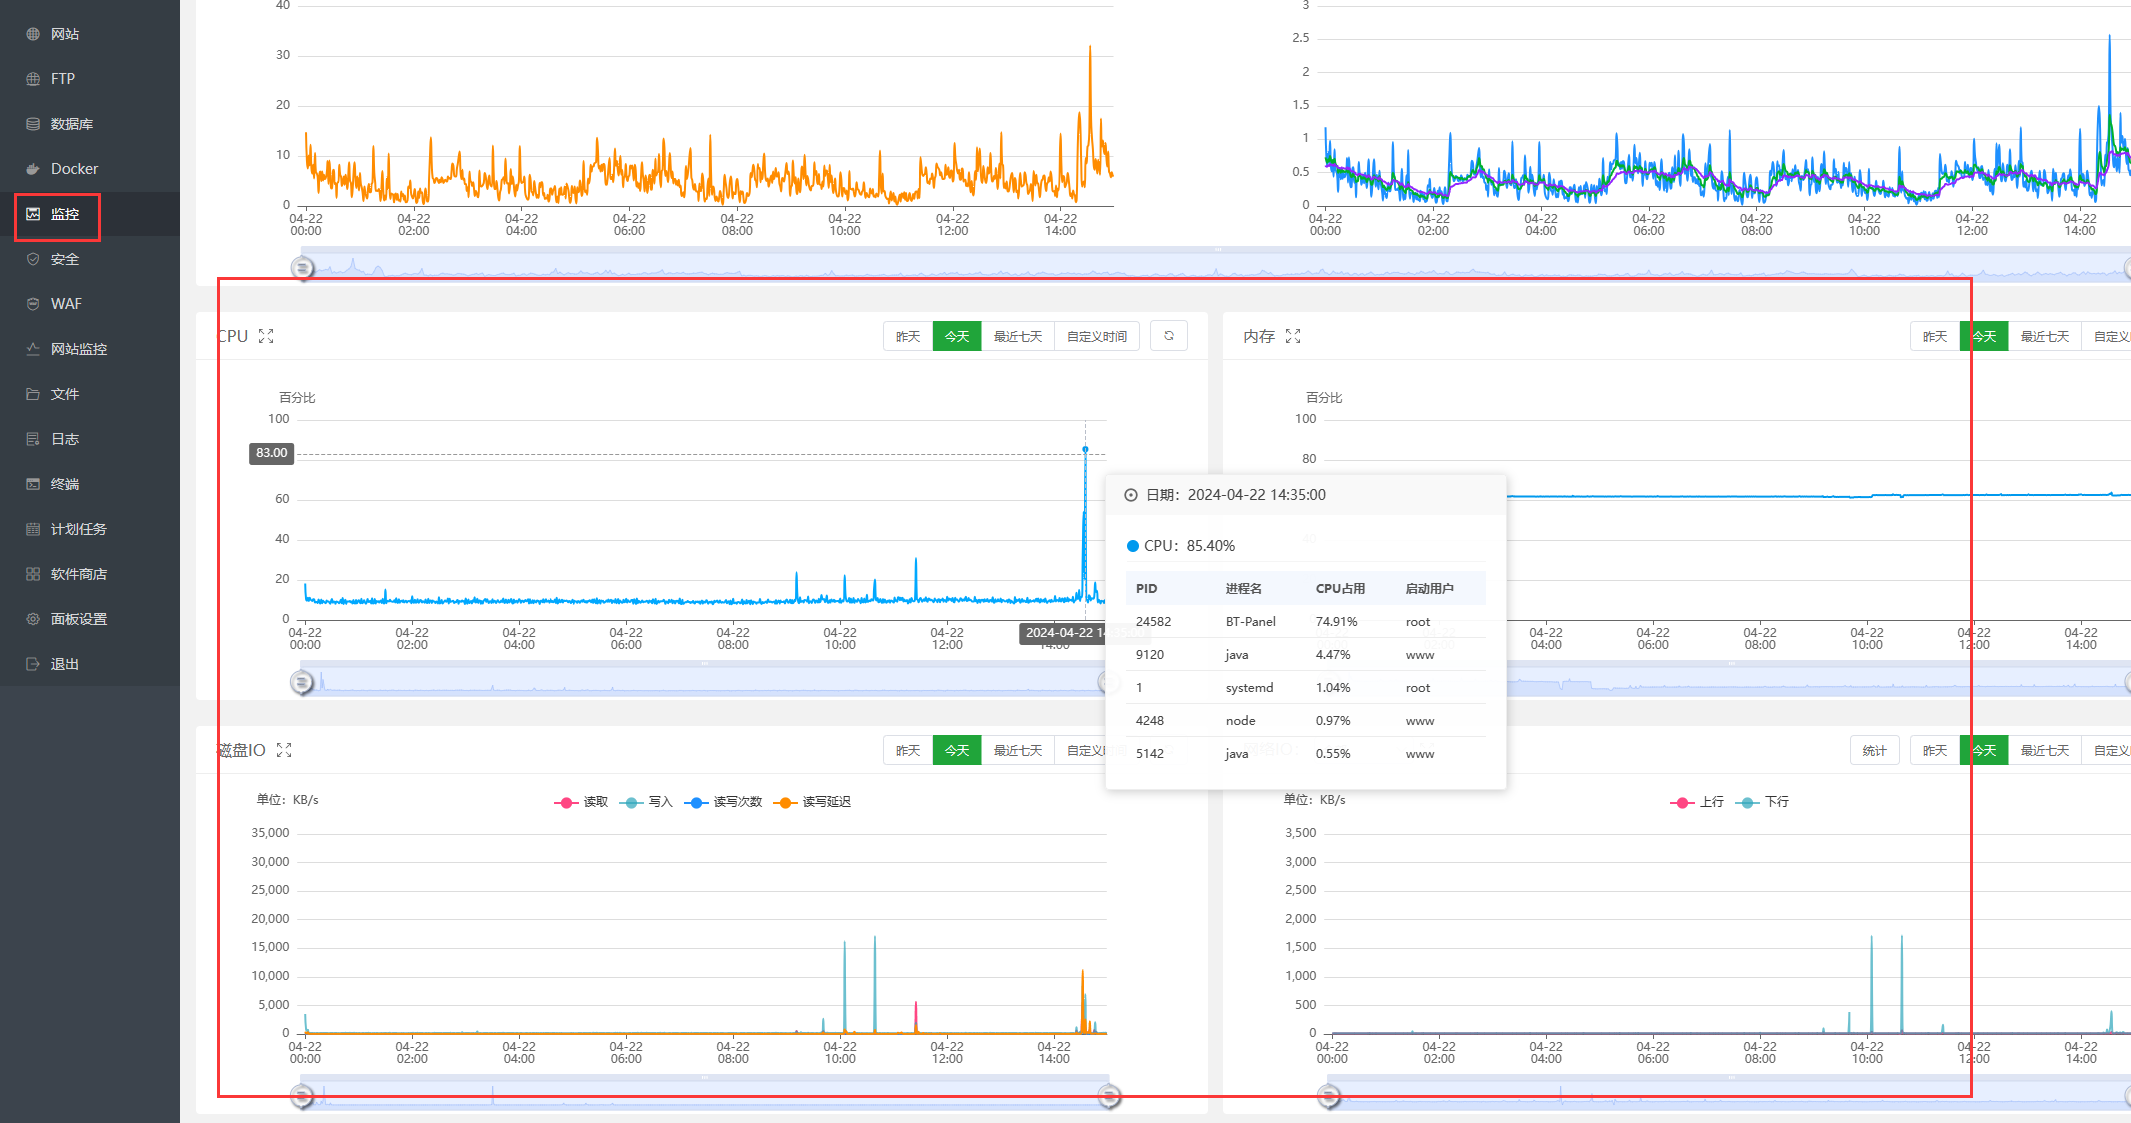Screen dimensions: 2131x1123
Task: Toggle the 上行 legend series
Action: click(x=1697, y=802)
